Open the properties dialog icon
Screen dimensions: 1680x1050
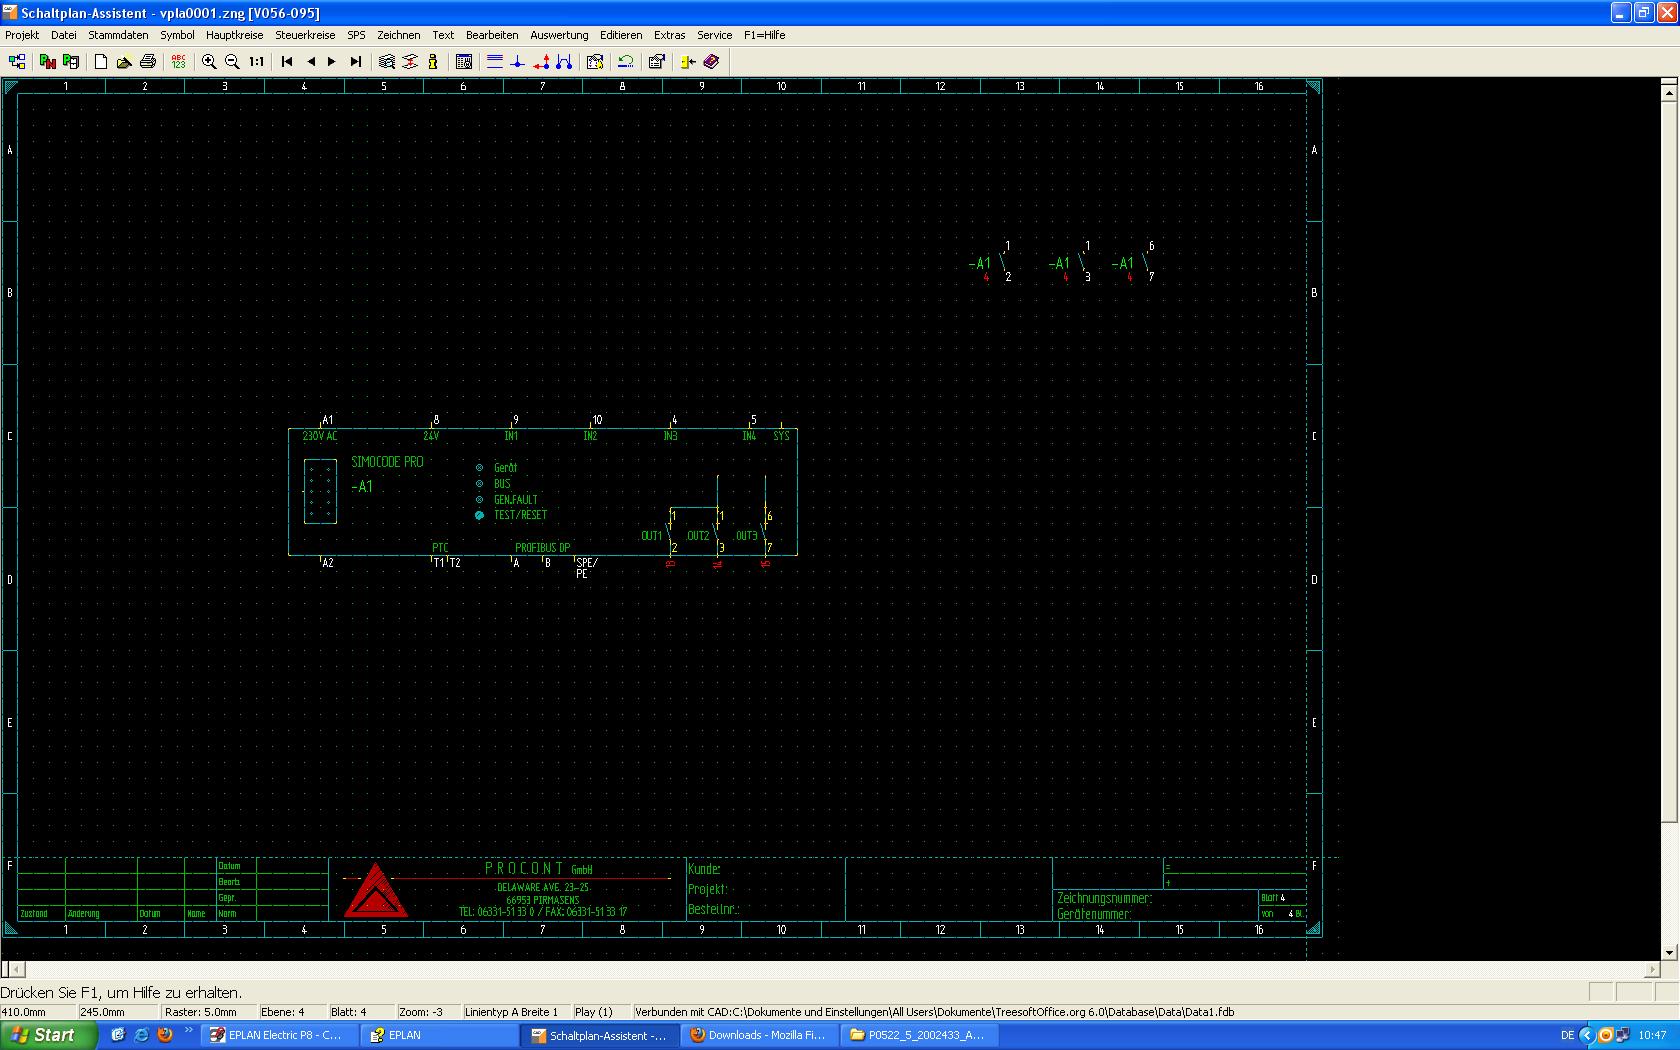[657, 62]
